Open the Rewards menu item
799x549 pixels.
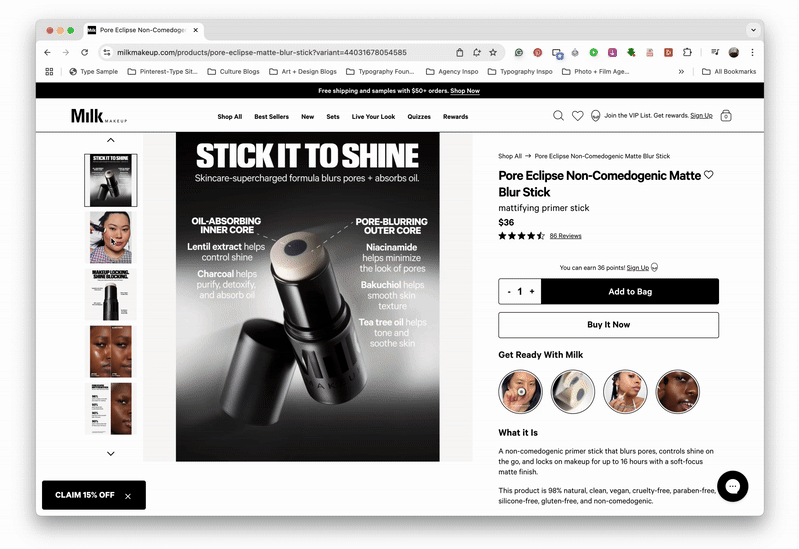(x=456, y=117)
